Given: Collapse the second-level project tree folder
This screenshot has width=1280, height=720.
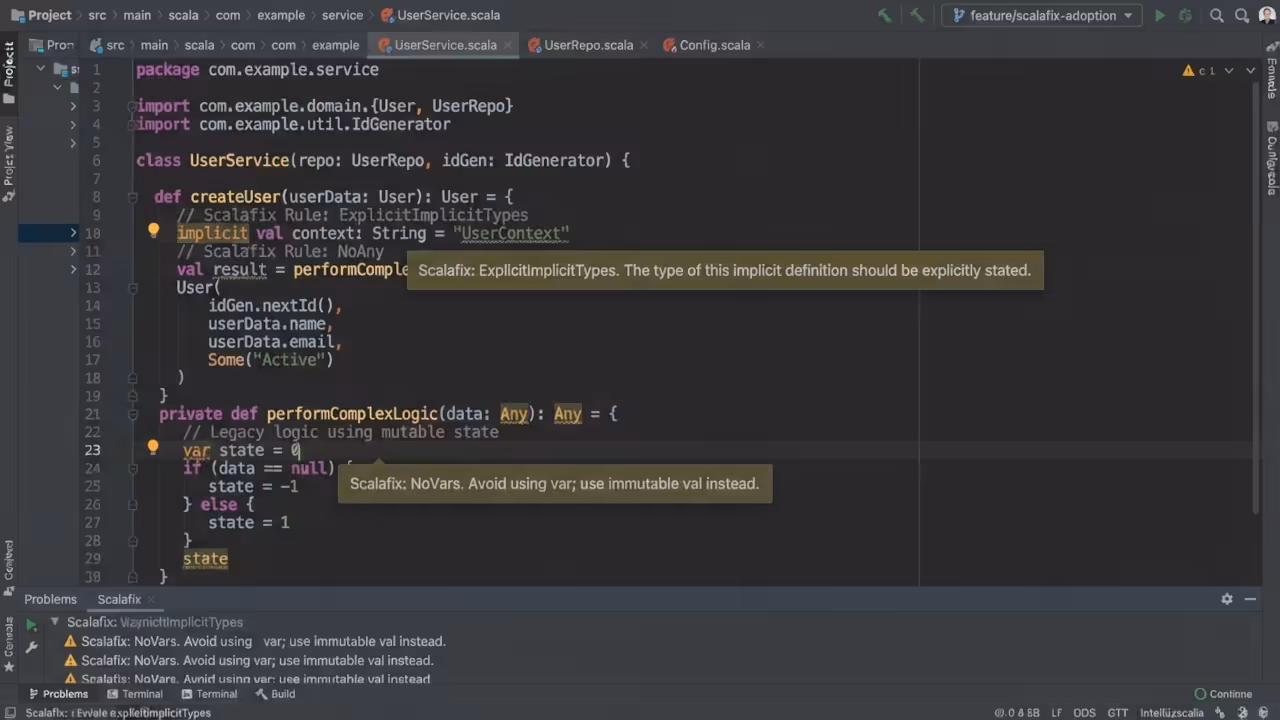Looking at the screenshot, I should point(57,87).
